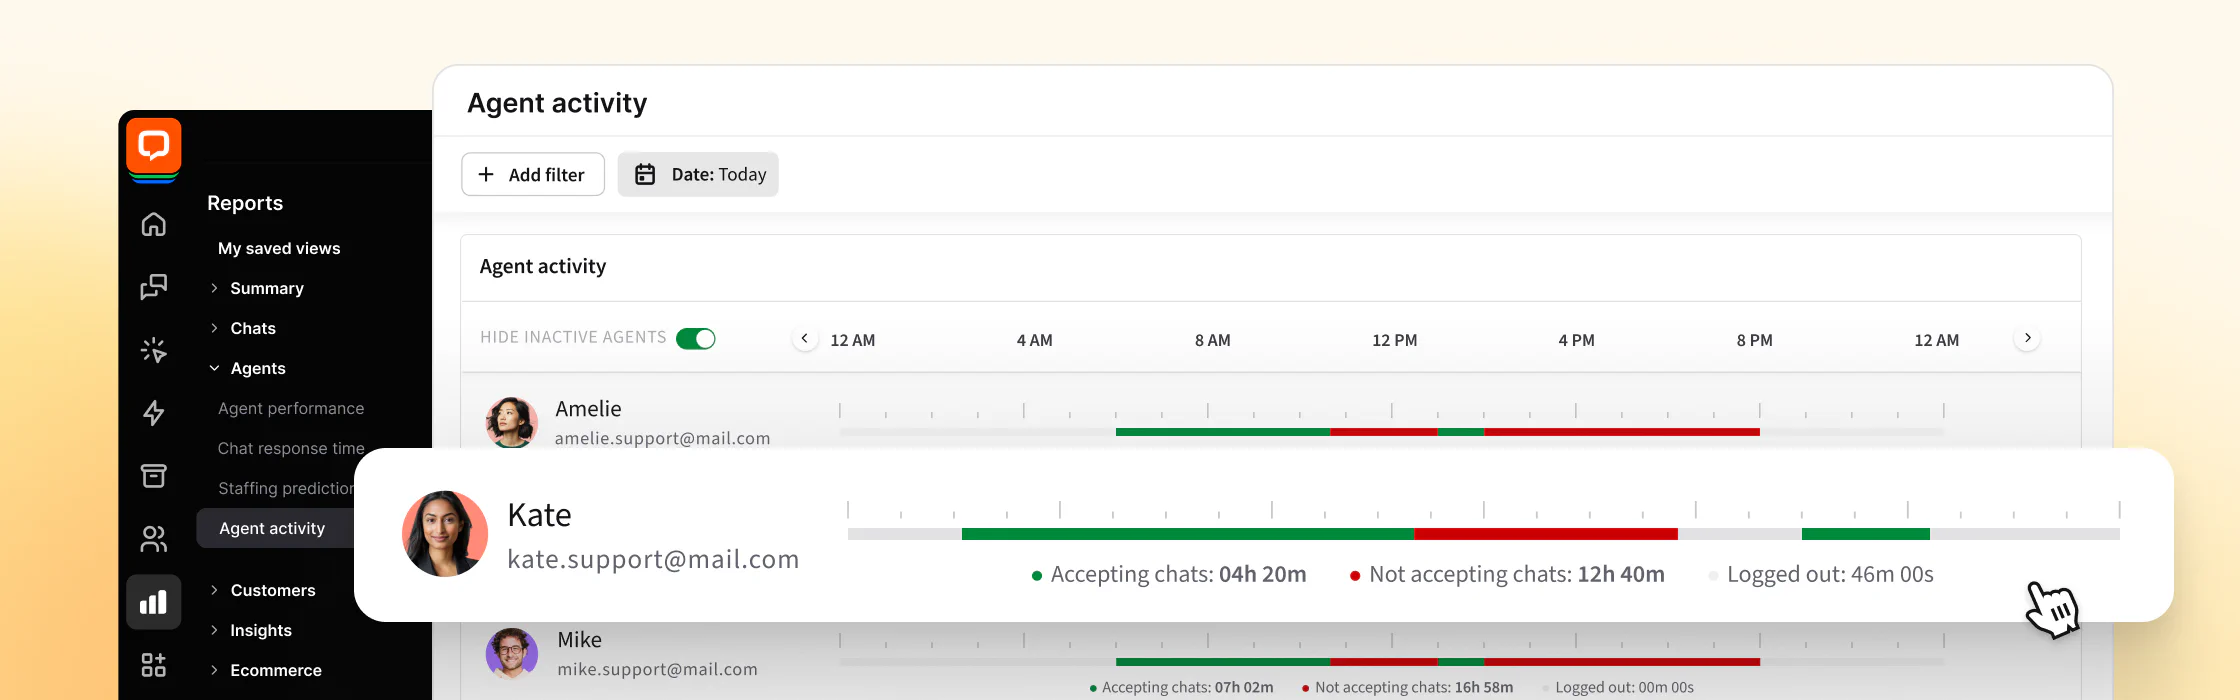The height and width of the screenshot is (700, 2240).
Task: Collapse the Agents reports section
Action: click(x=257, y=368)
